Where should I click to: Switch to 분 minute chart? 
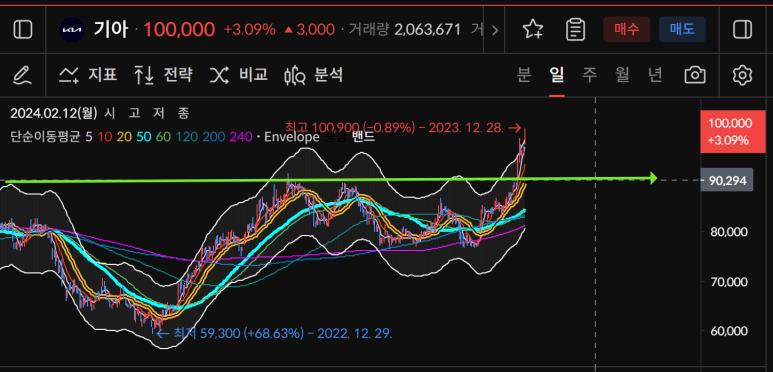pos(524,75)
